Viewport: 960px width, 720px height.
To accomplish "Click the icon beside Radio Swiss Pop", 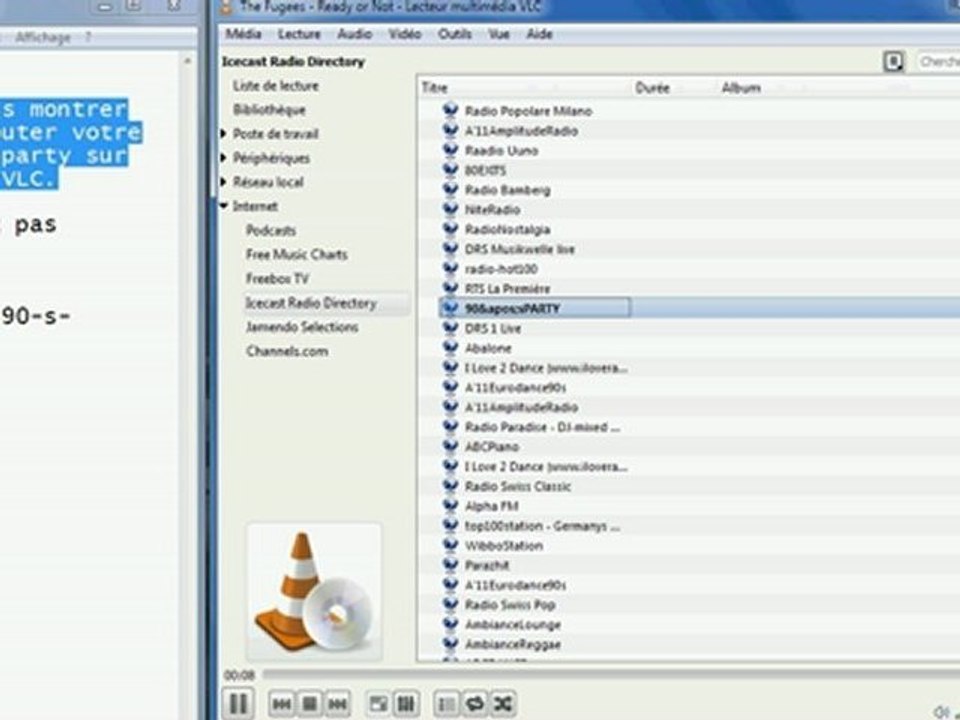I will (x=450, y=604).
